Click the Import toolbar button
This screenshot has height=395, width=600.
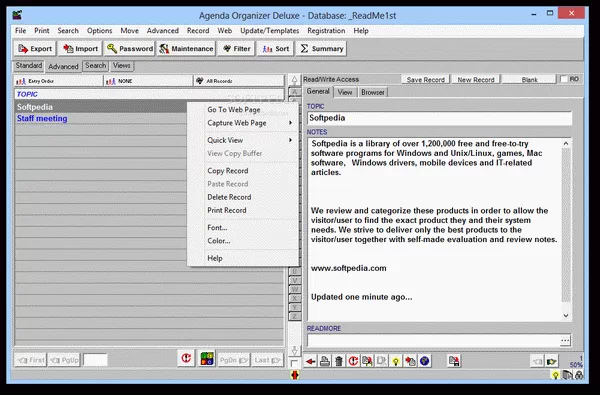point(80,49)
